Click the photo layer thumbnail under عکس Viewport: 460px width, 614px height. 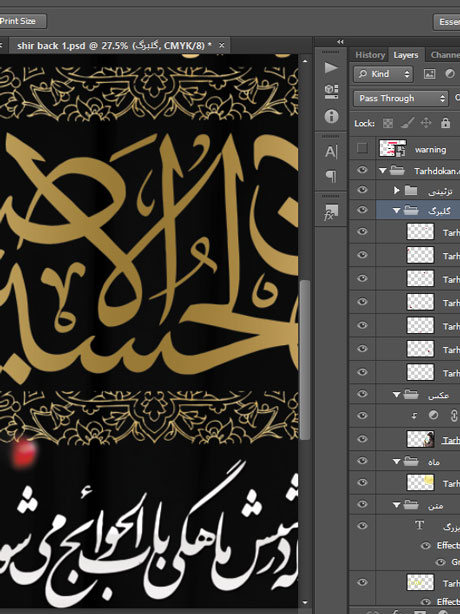[x=420, y=439]
